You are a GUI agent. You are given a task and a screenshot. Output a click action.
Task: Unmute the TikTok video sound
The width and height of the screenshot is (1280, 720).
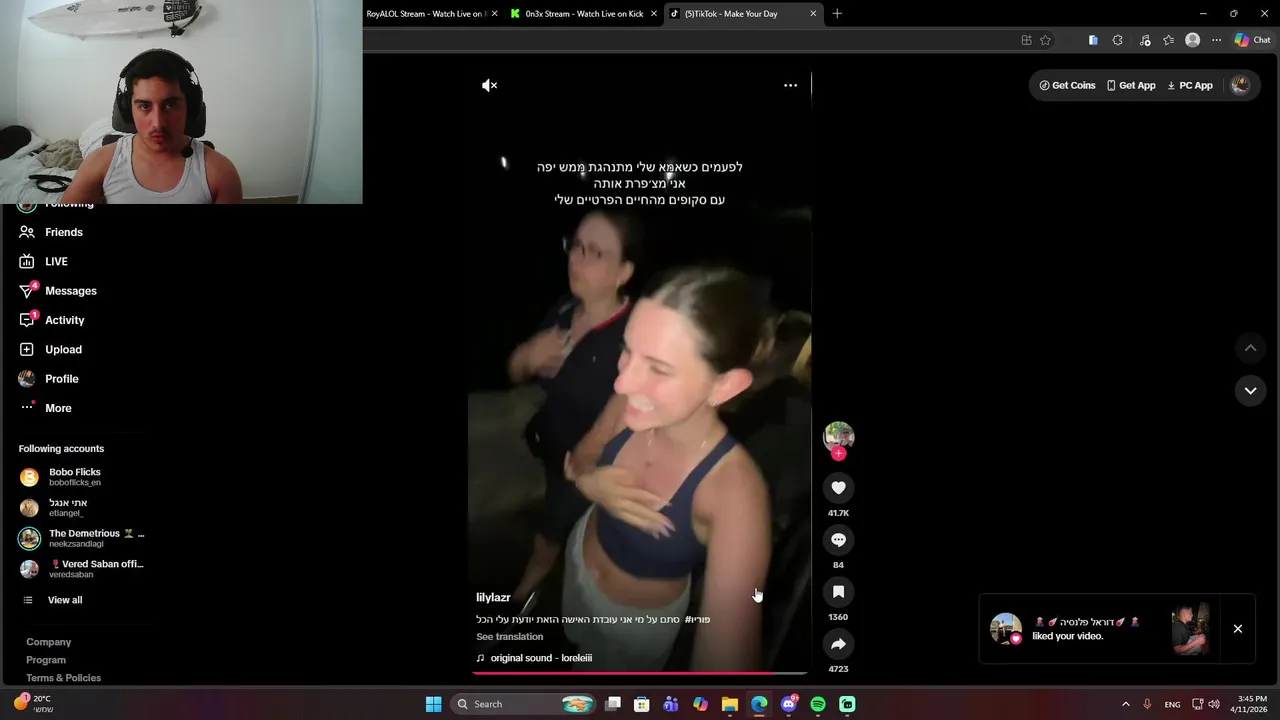click(489, 86)
